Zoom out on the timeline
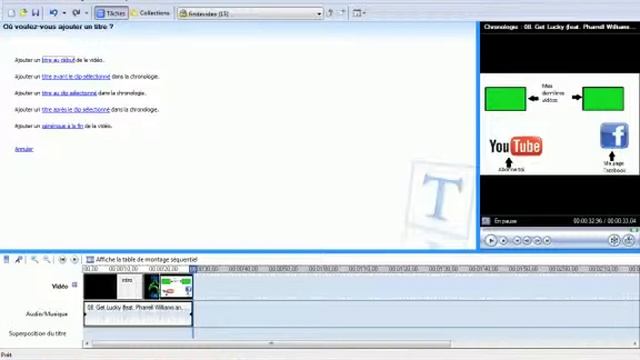Screen dimensions: 640x360 tap(47, 260)
